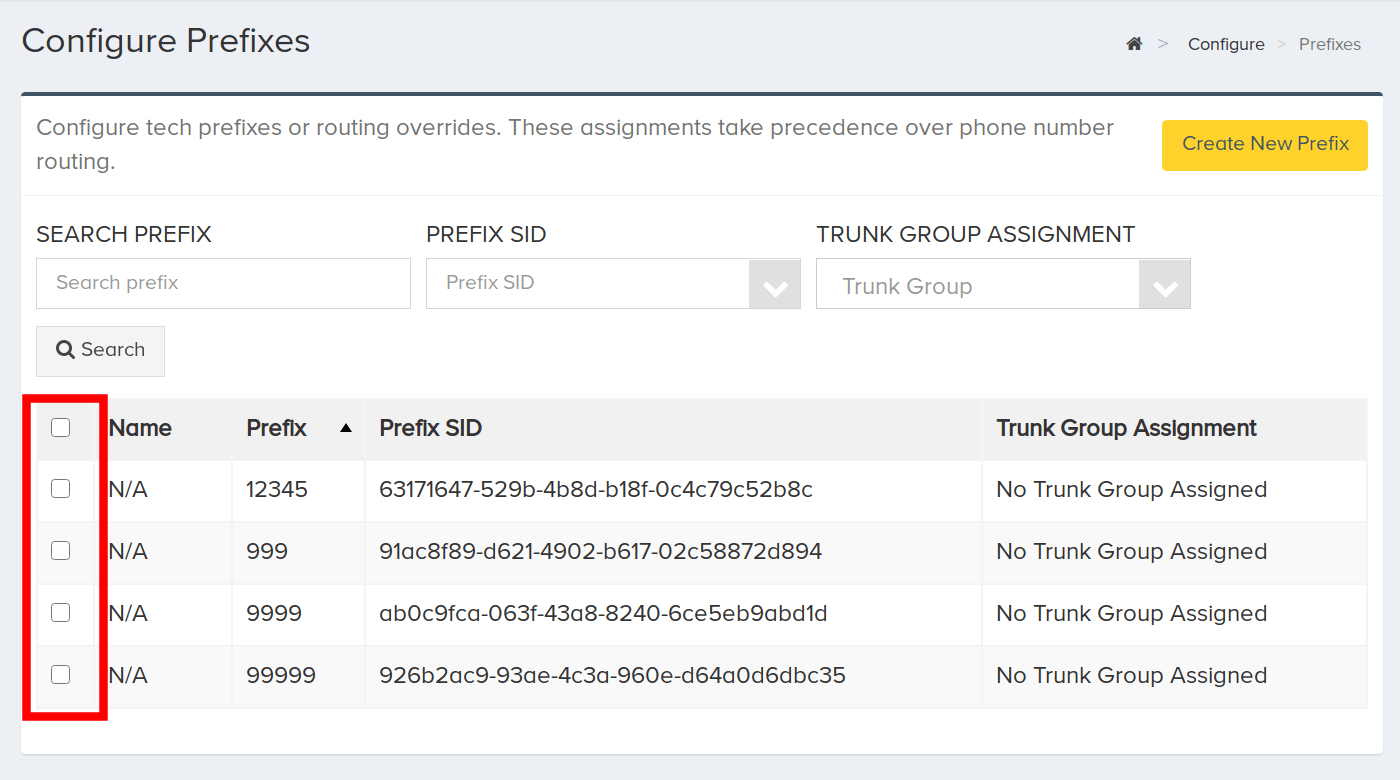Click the Create New Prefix button
The width and height of the screenshot is (1400, 780).
click(1265, 145)
